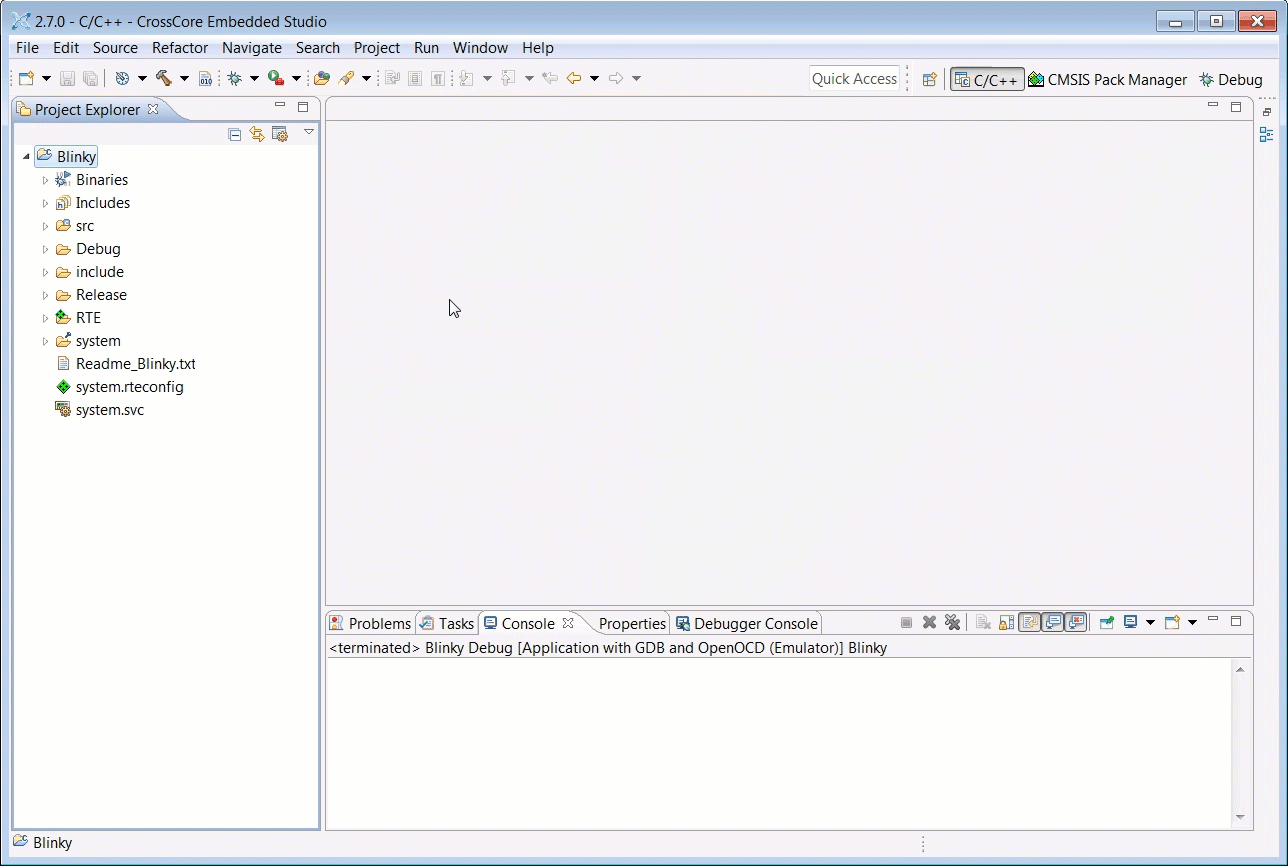Collapse the Blinky project node

[26, 157]
